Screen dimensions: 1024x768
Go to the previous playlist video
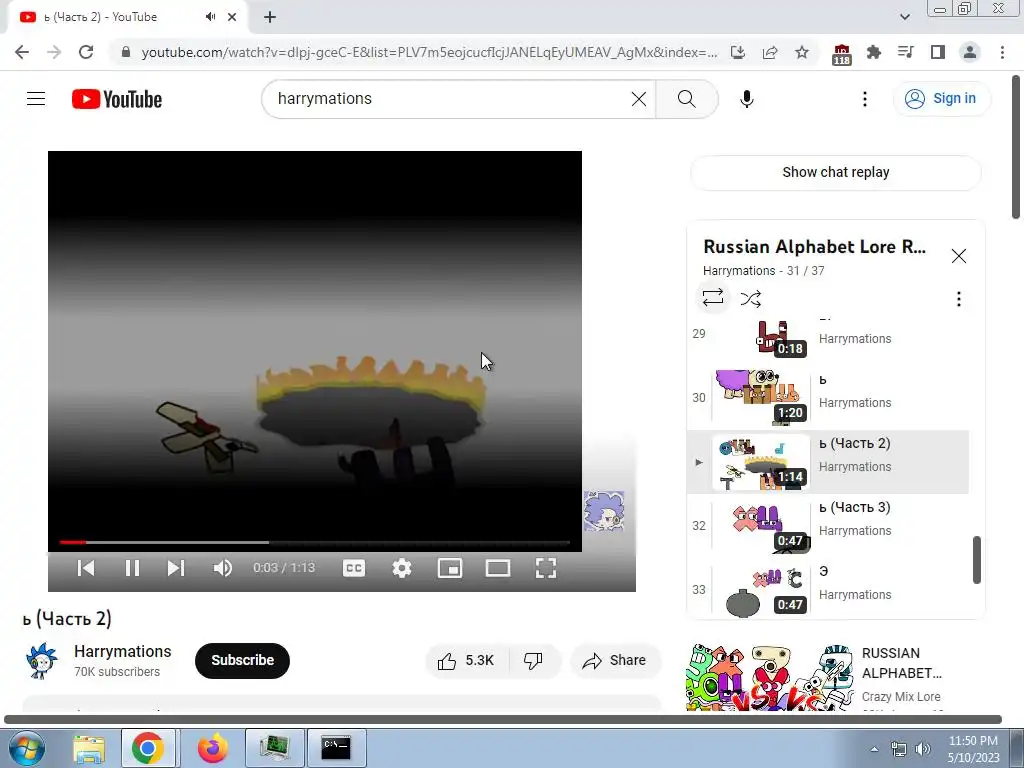86,568
